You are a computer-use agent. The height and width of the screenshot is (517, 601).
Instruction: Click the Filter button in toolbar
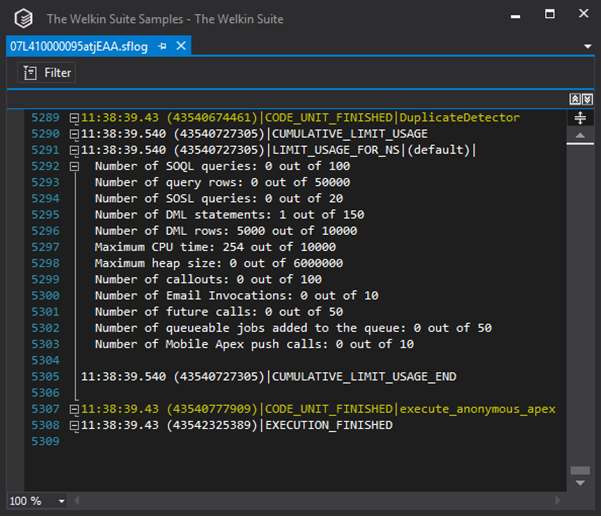(x=47, y=73)
